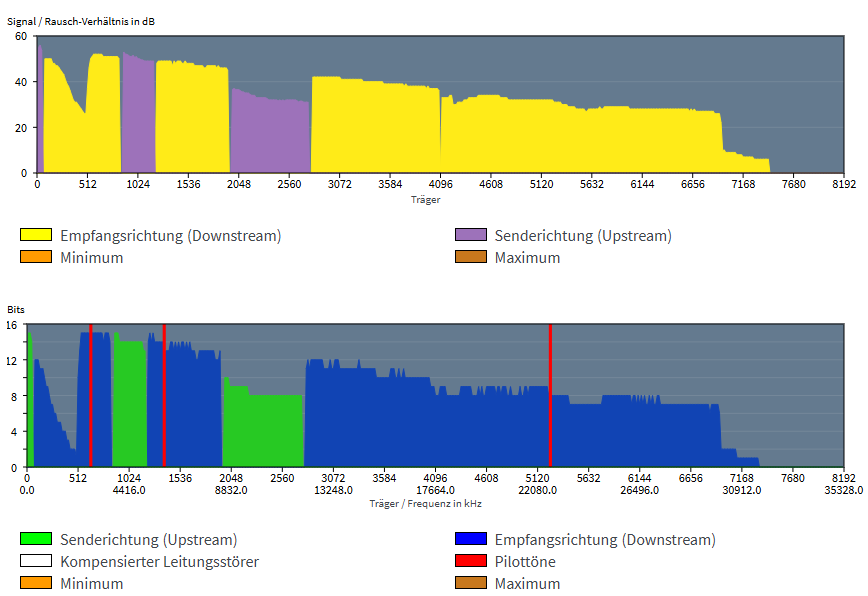Click the pilot tone line just left of 1536
The image size is (868, 596).
tap(164, 400)
